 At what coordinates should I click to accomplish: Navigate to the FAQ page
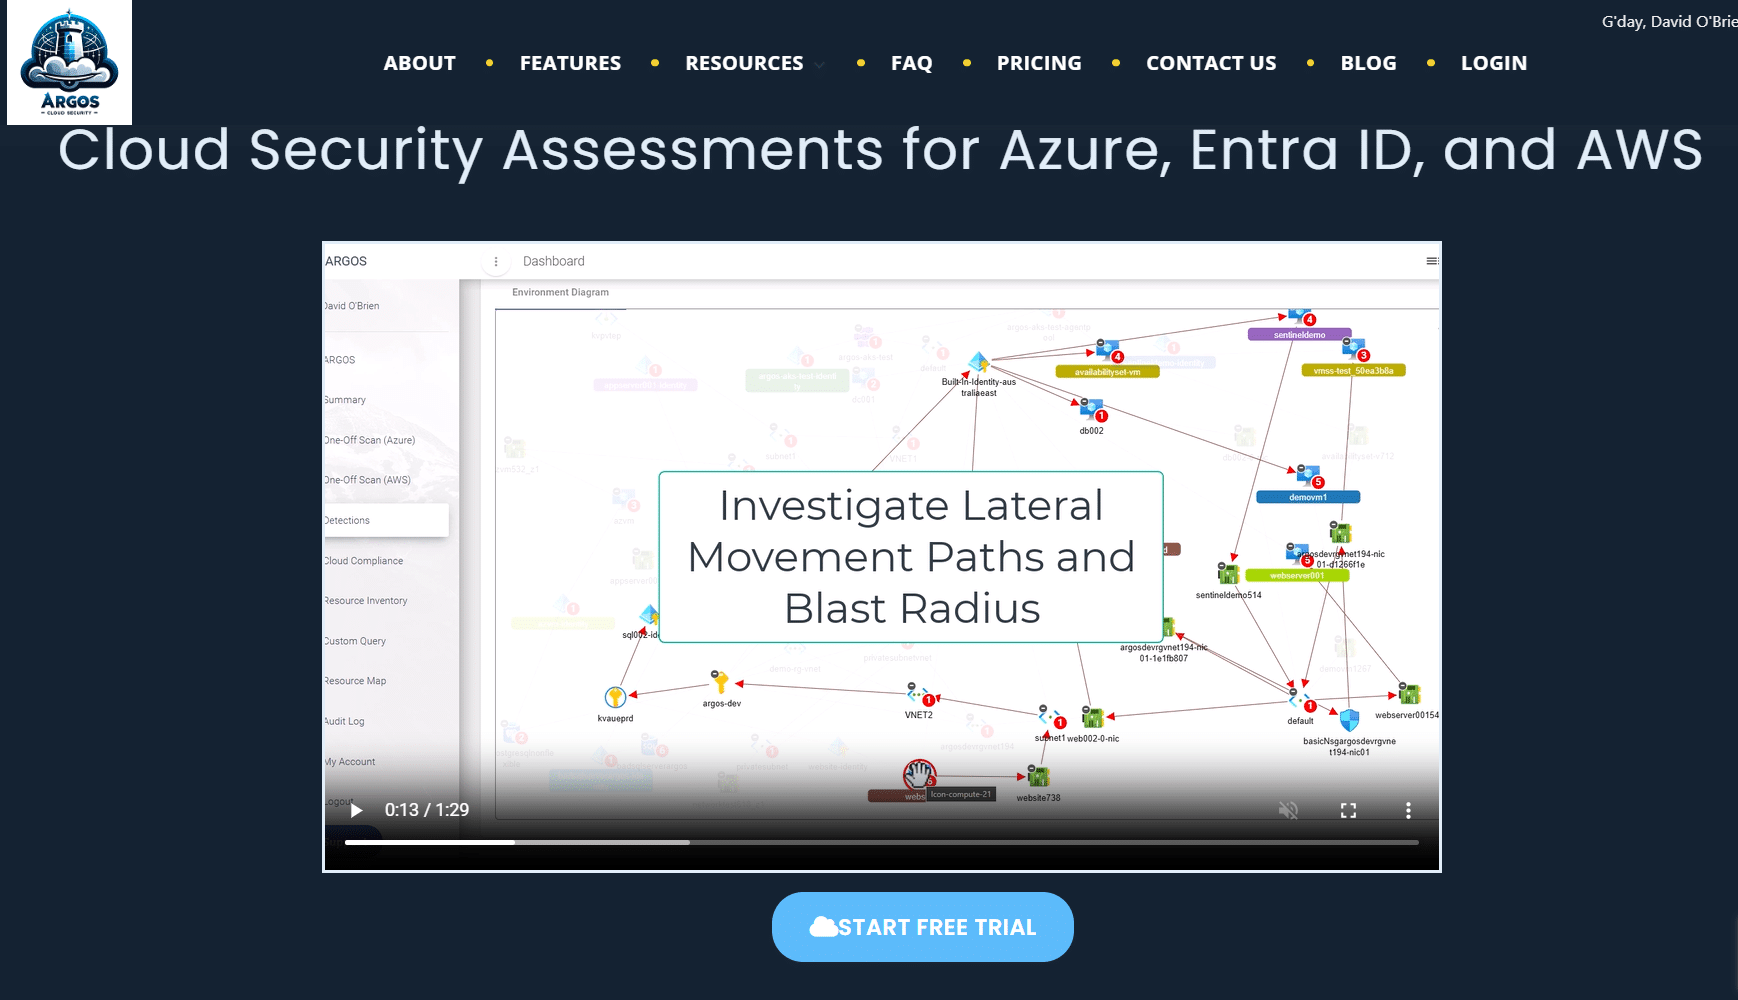911,63
